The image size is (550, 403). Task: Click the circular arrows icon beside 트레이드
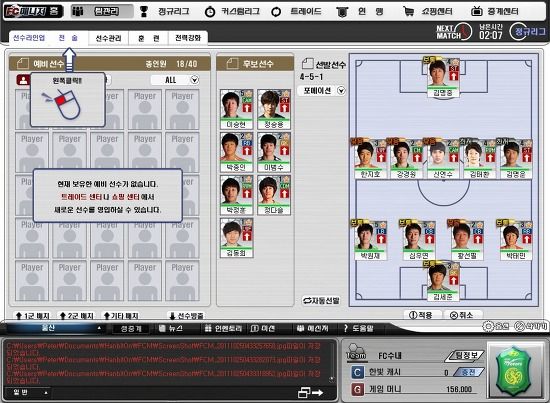[x=276, y=12]
